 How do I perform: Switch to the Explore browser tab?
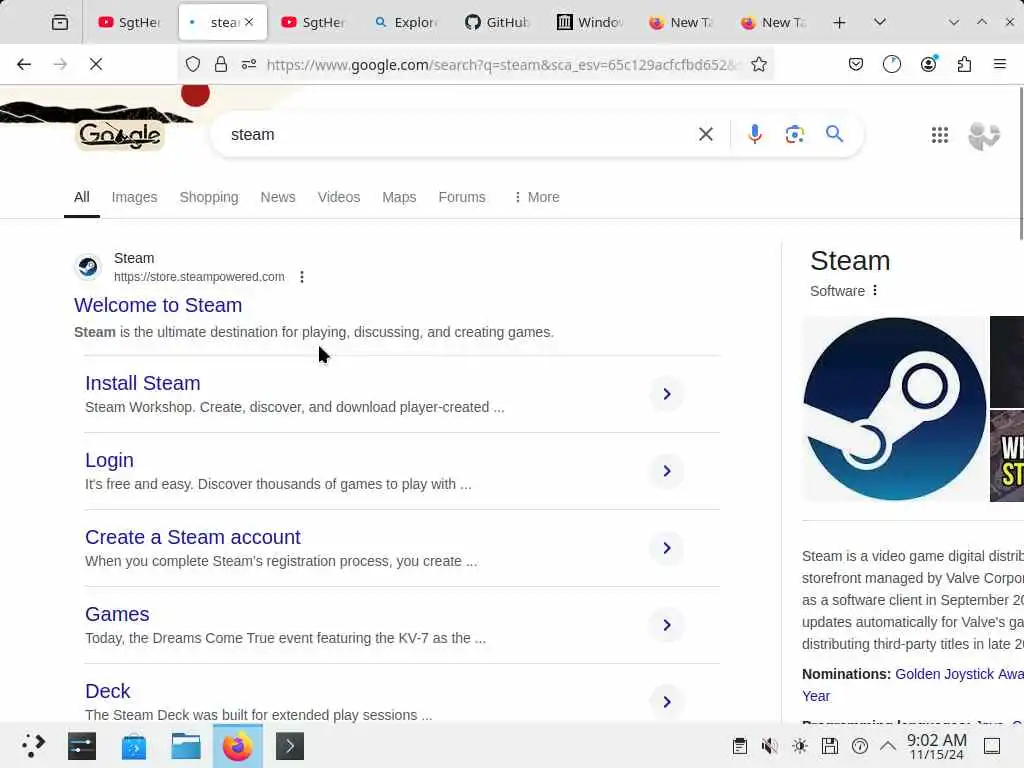406,22
